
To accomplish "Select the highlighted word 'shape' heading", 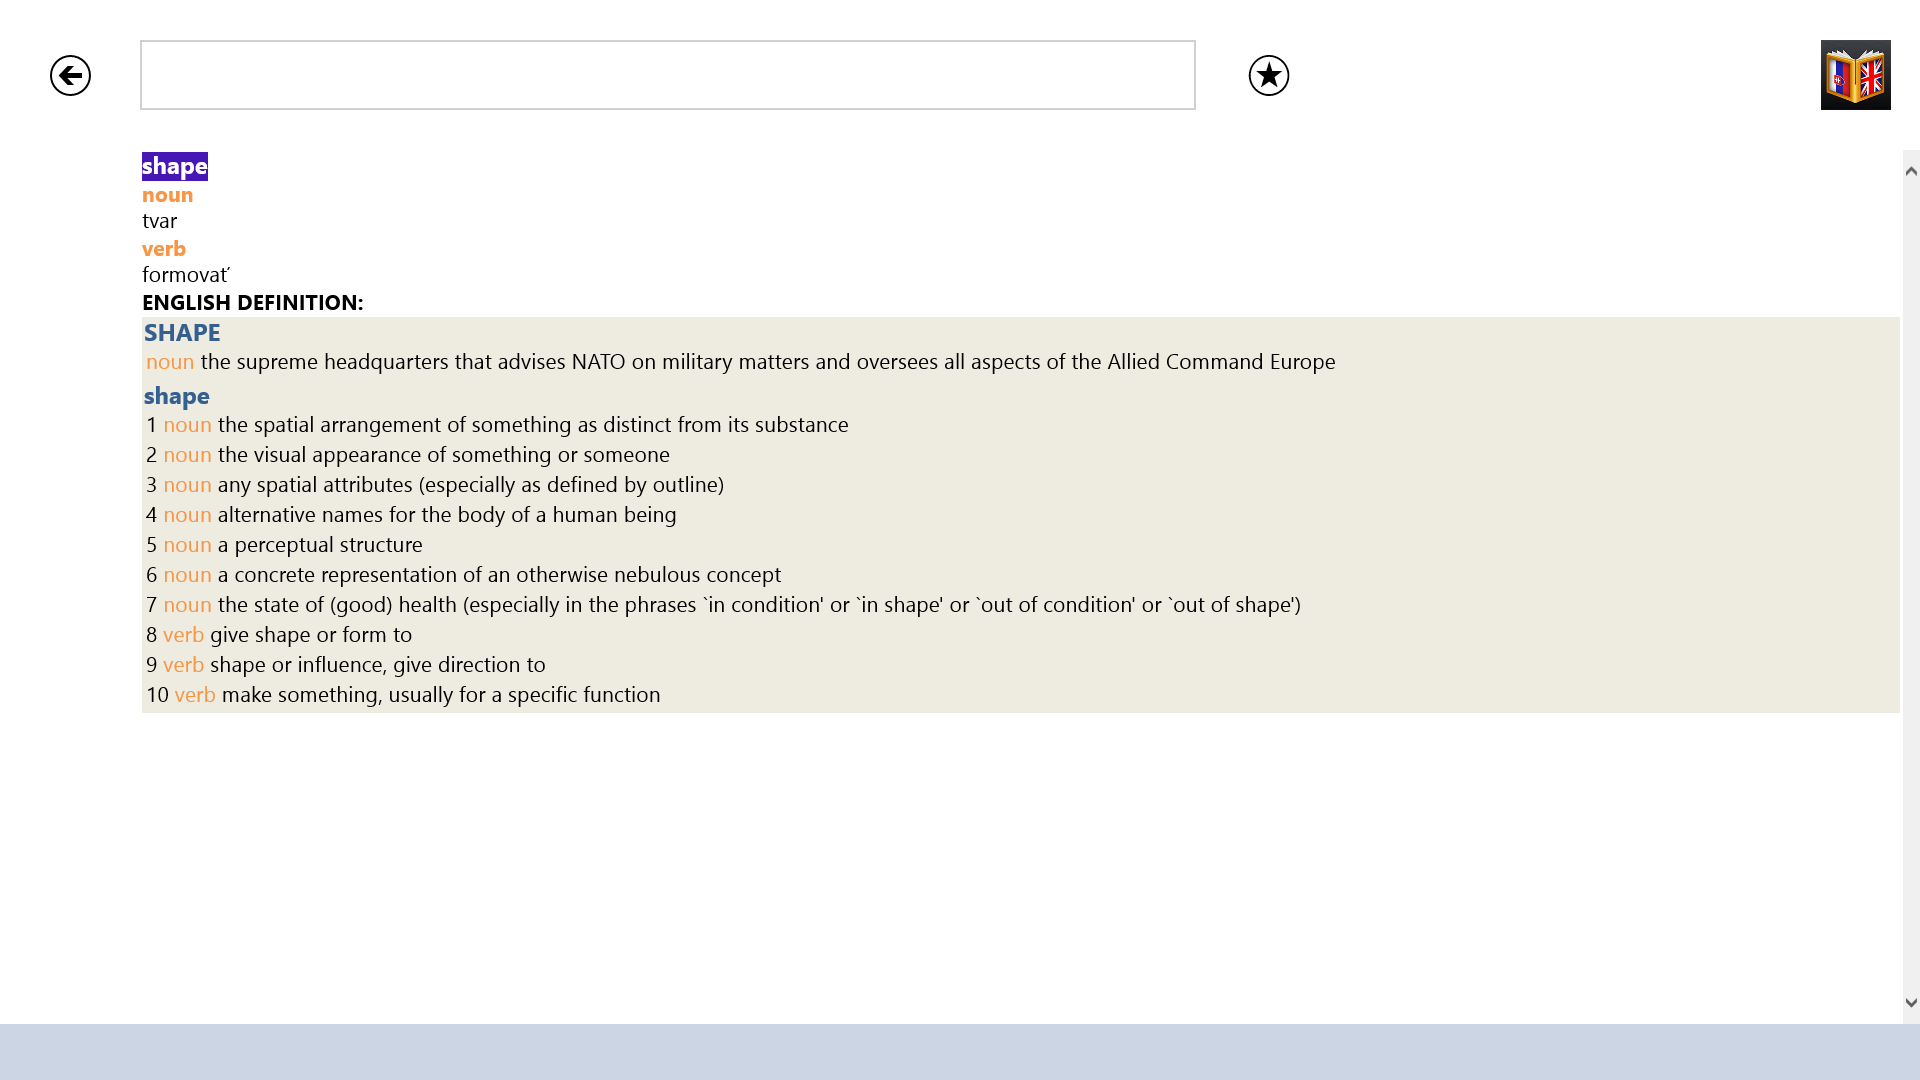I will [x=175, y=166].
